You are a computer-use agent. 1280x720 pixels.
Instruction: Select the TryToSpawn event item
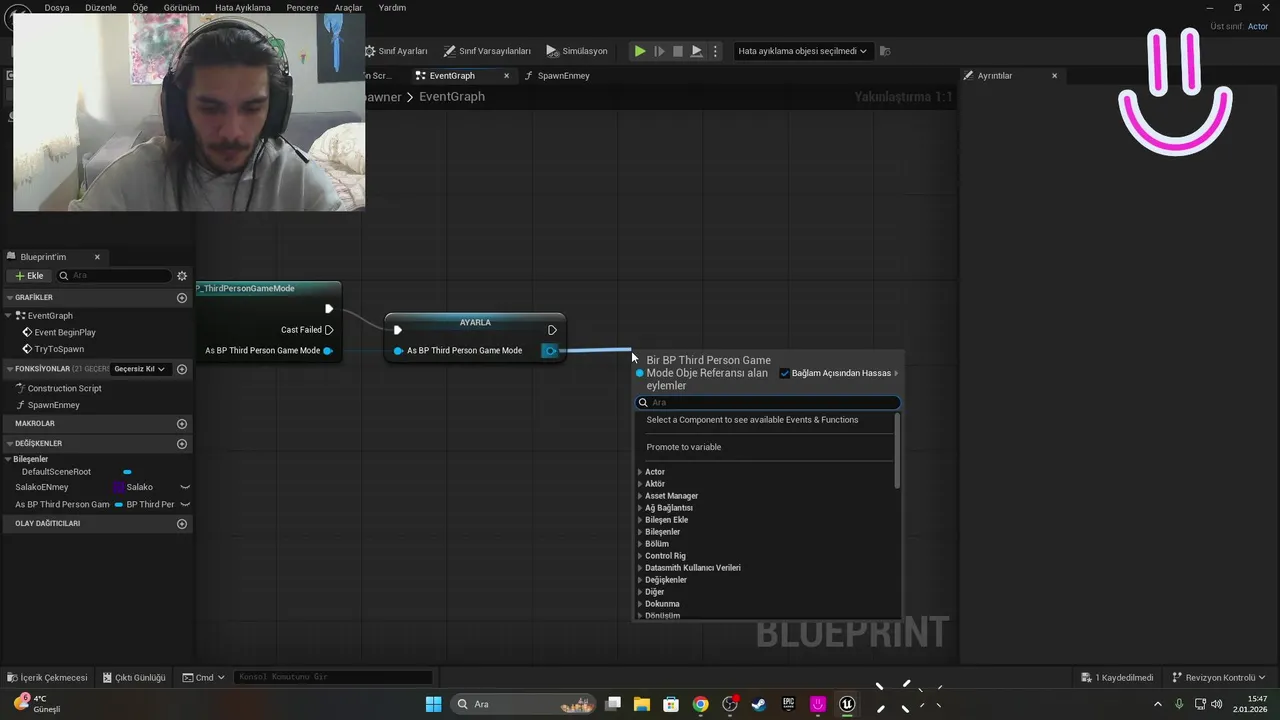click(x=59, y=349)
